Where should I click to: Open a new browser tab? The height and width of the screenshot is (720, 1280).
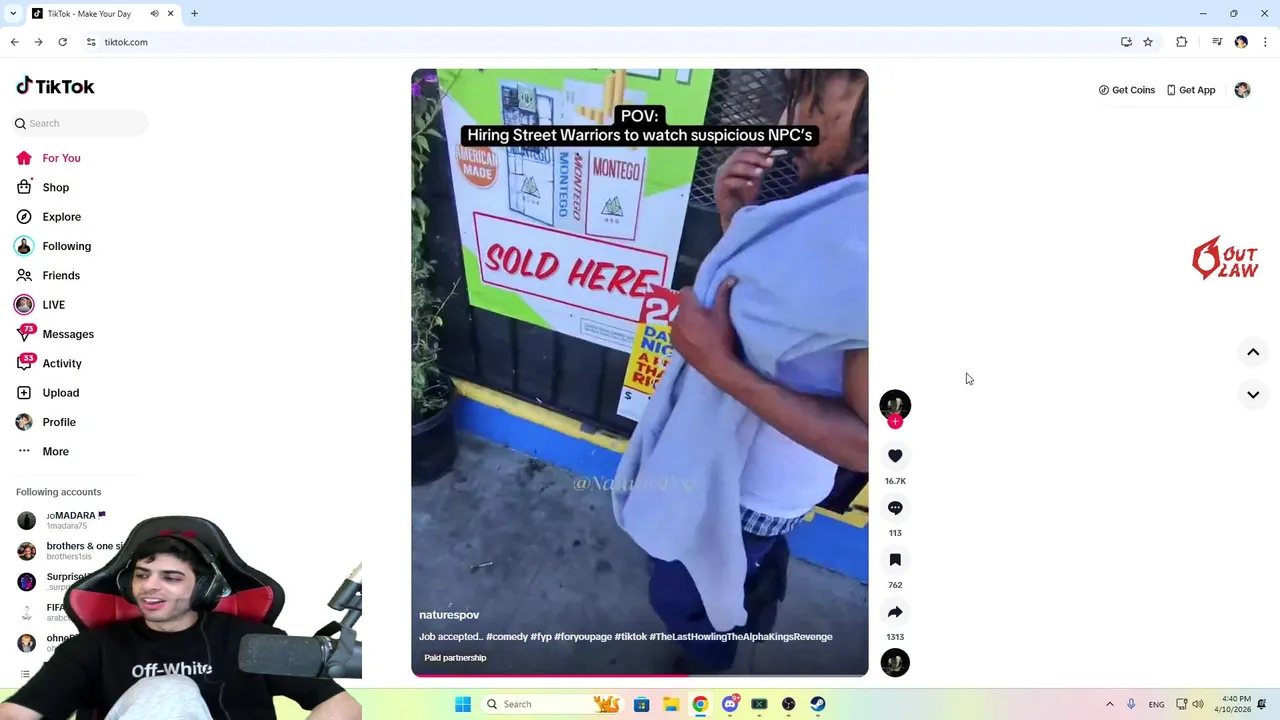click(194, 14)
